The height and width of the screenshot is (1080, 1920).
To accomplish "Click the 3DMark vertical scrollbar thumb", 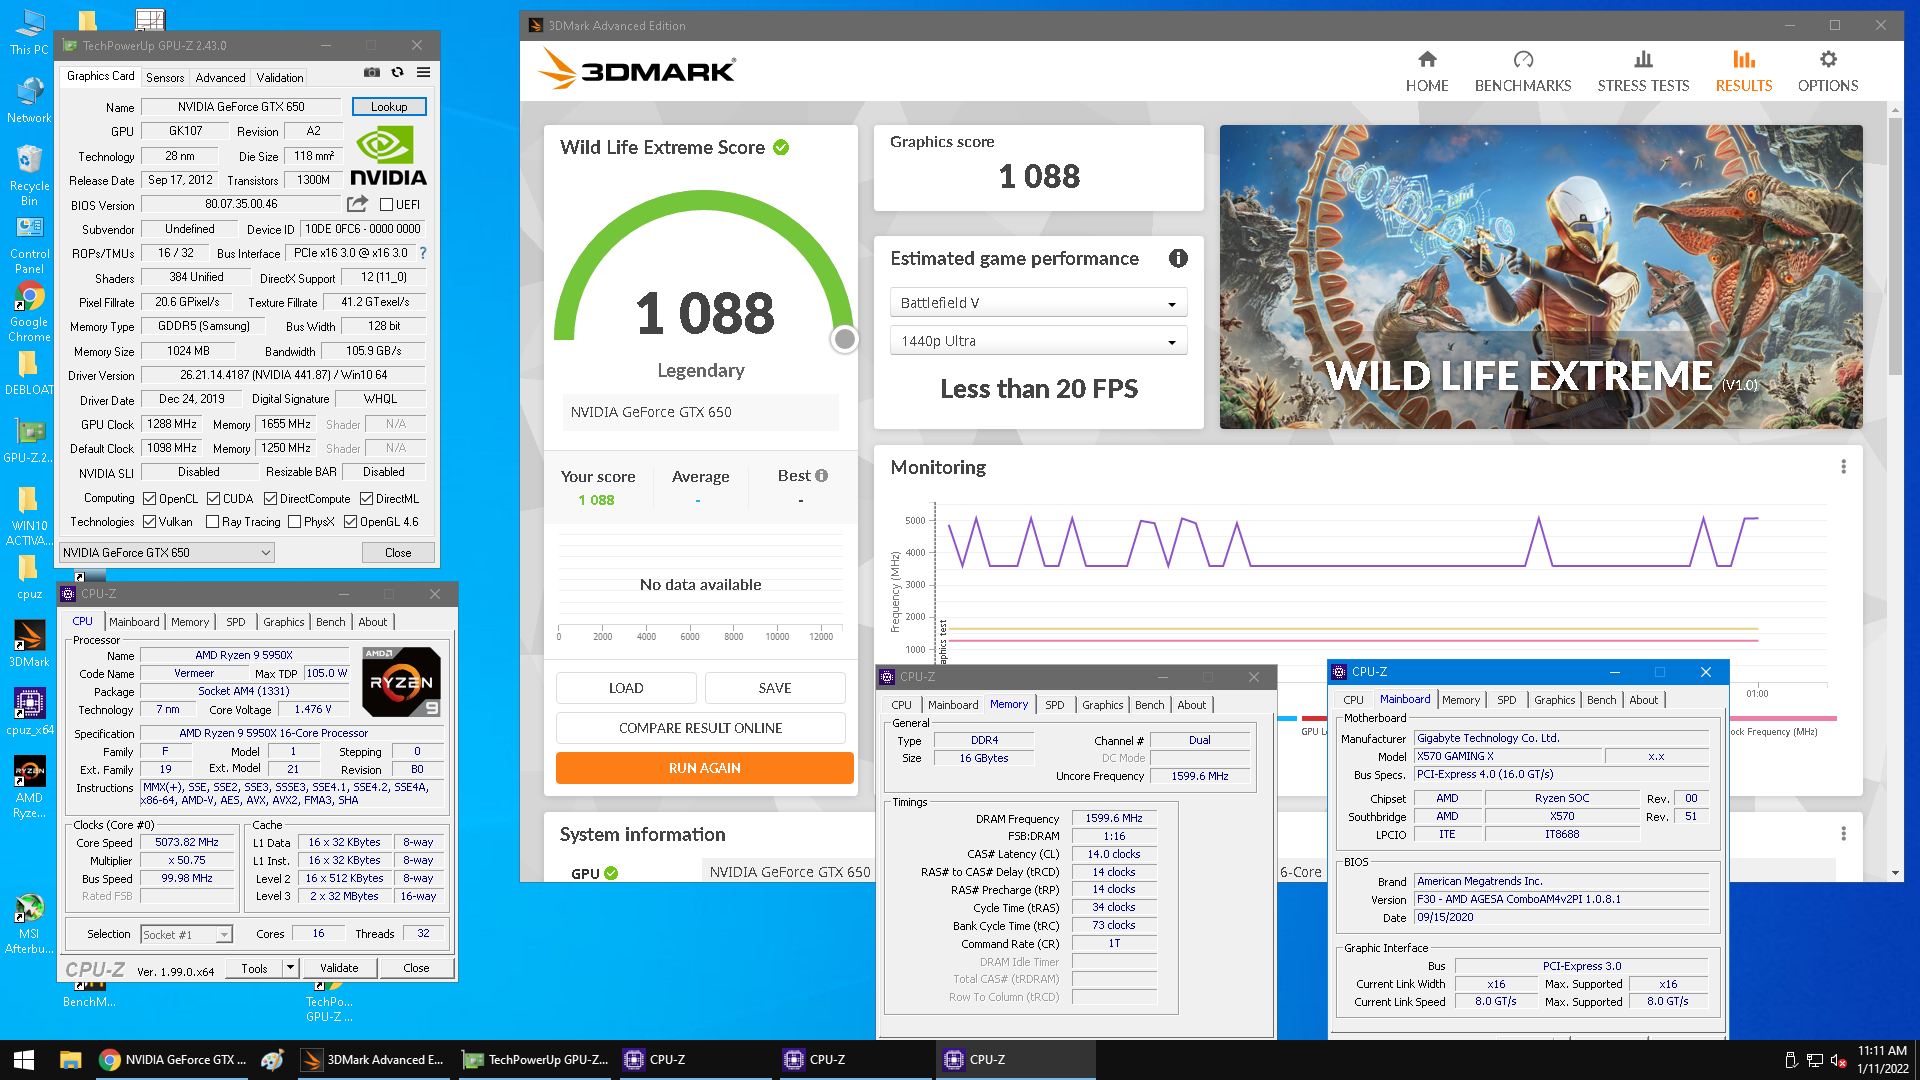I will pyautogui.click(x=1895, y=248).
